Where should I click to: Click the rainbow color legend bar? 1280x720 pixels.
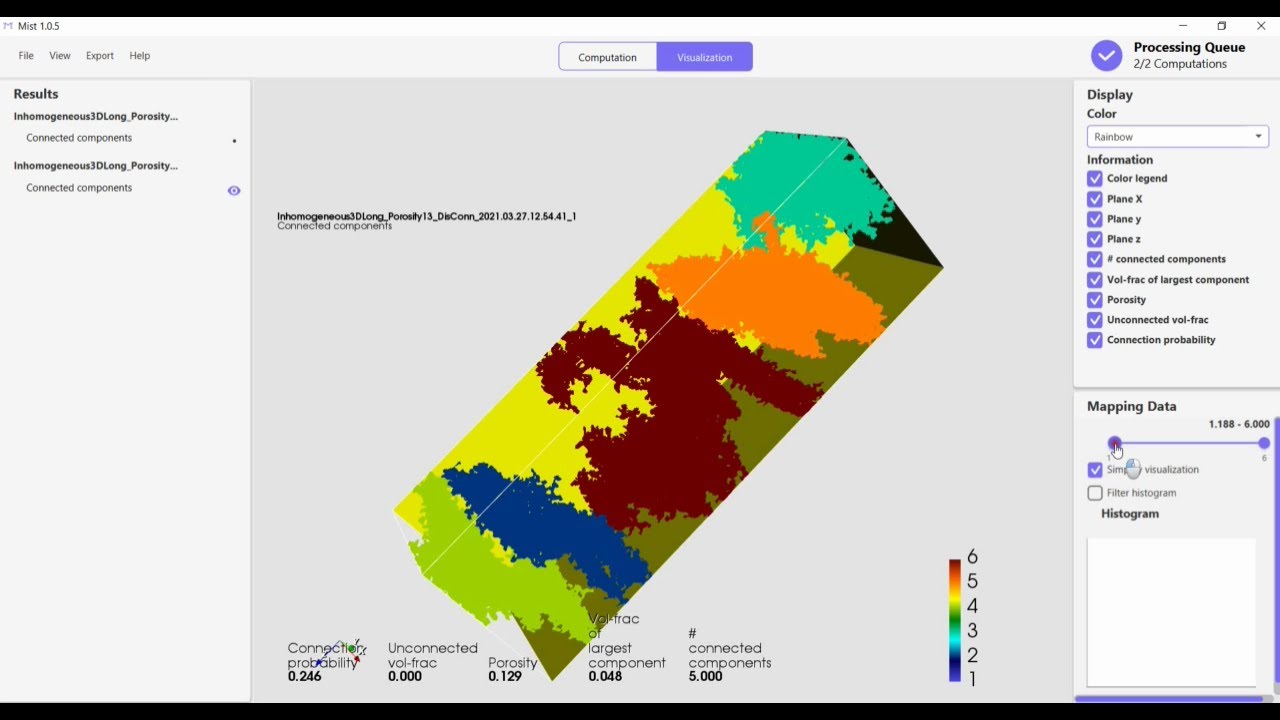954,620
